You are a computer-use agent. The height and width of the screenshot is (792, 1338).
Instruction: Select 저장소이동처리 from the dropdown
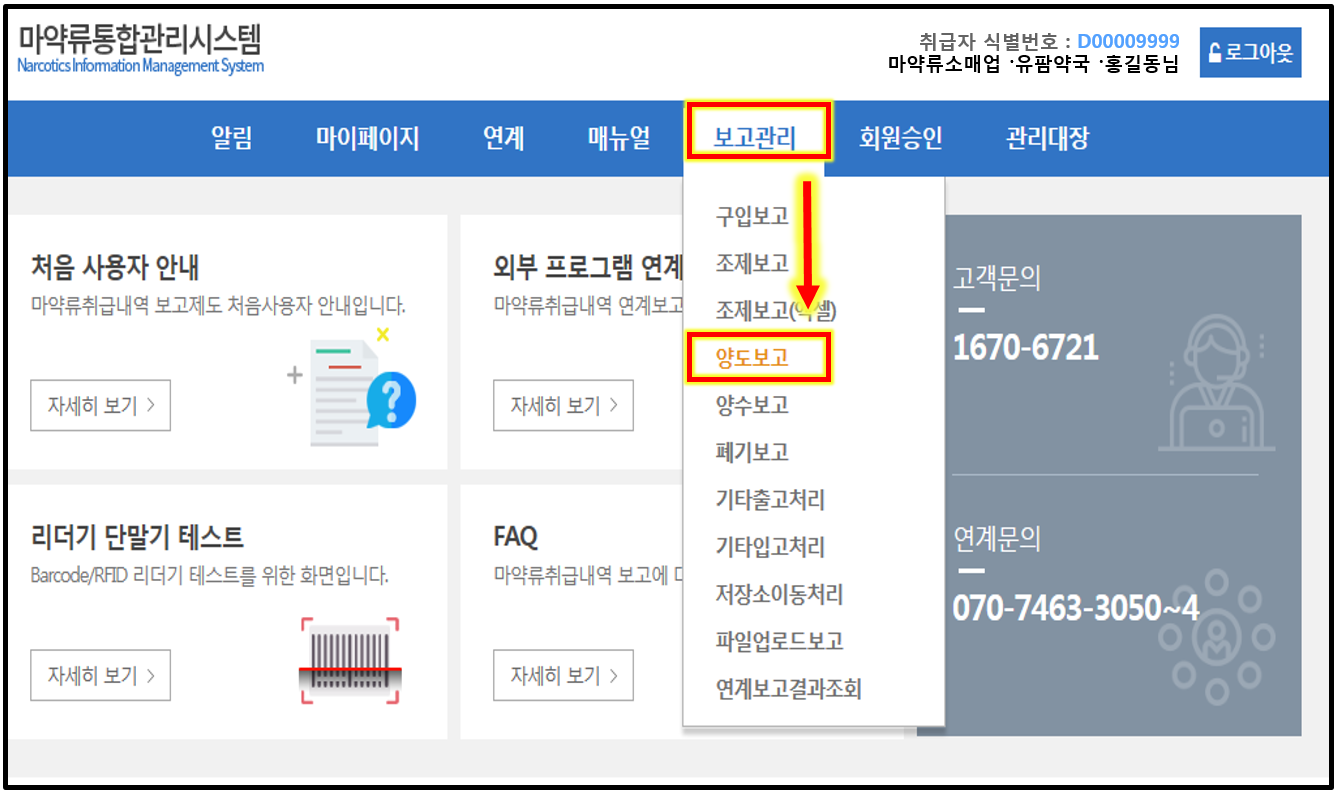(x=779, y=595)
